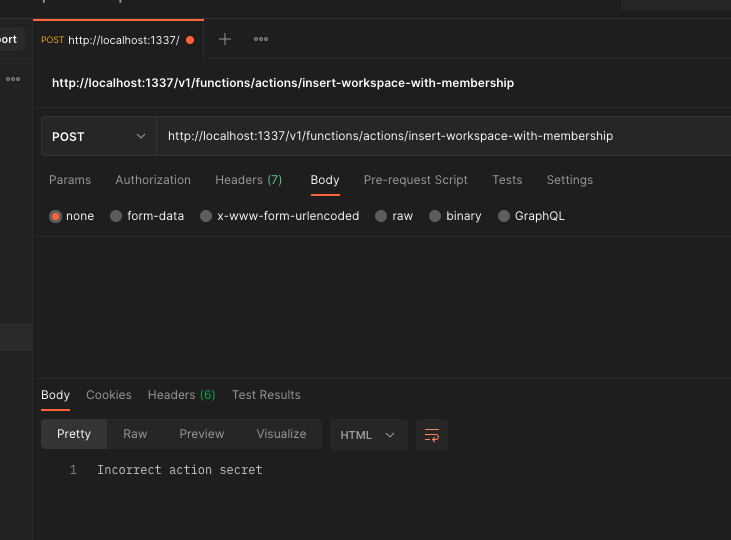Screen dimensions: 731x540
Task: Open the request Settings tab
Action: point(570,180)
